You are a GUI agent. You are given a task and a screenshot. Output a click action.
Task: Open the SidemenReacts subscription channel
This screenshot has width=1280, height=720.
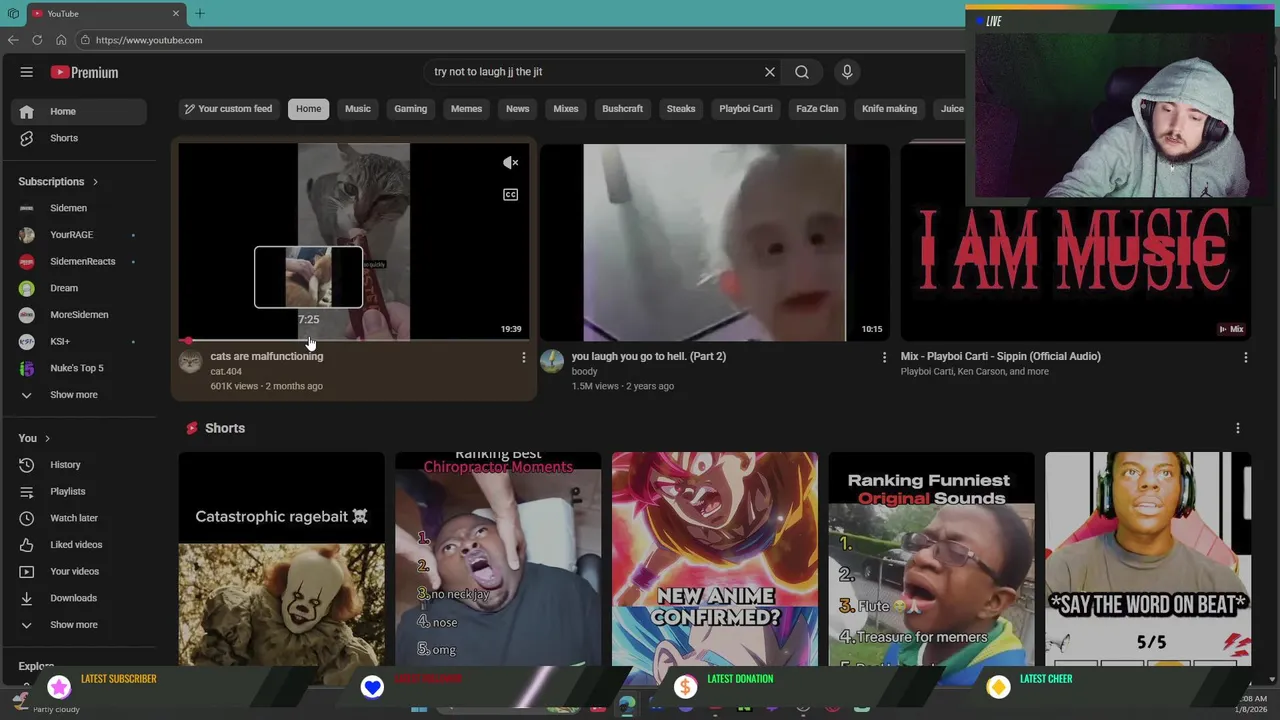tap(79, 261)
